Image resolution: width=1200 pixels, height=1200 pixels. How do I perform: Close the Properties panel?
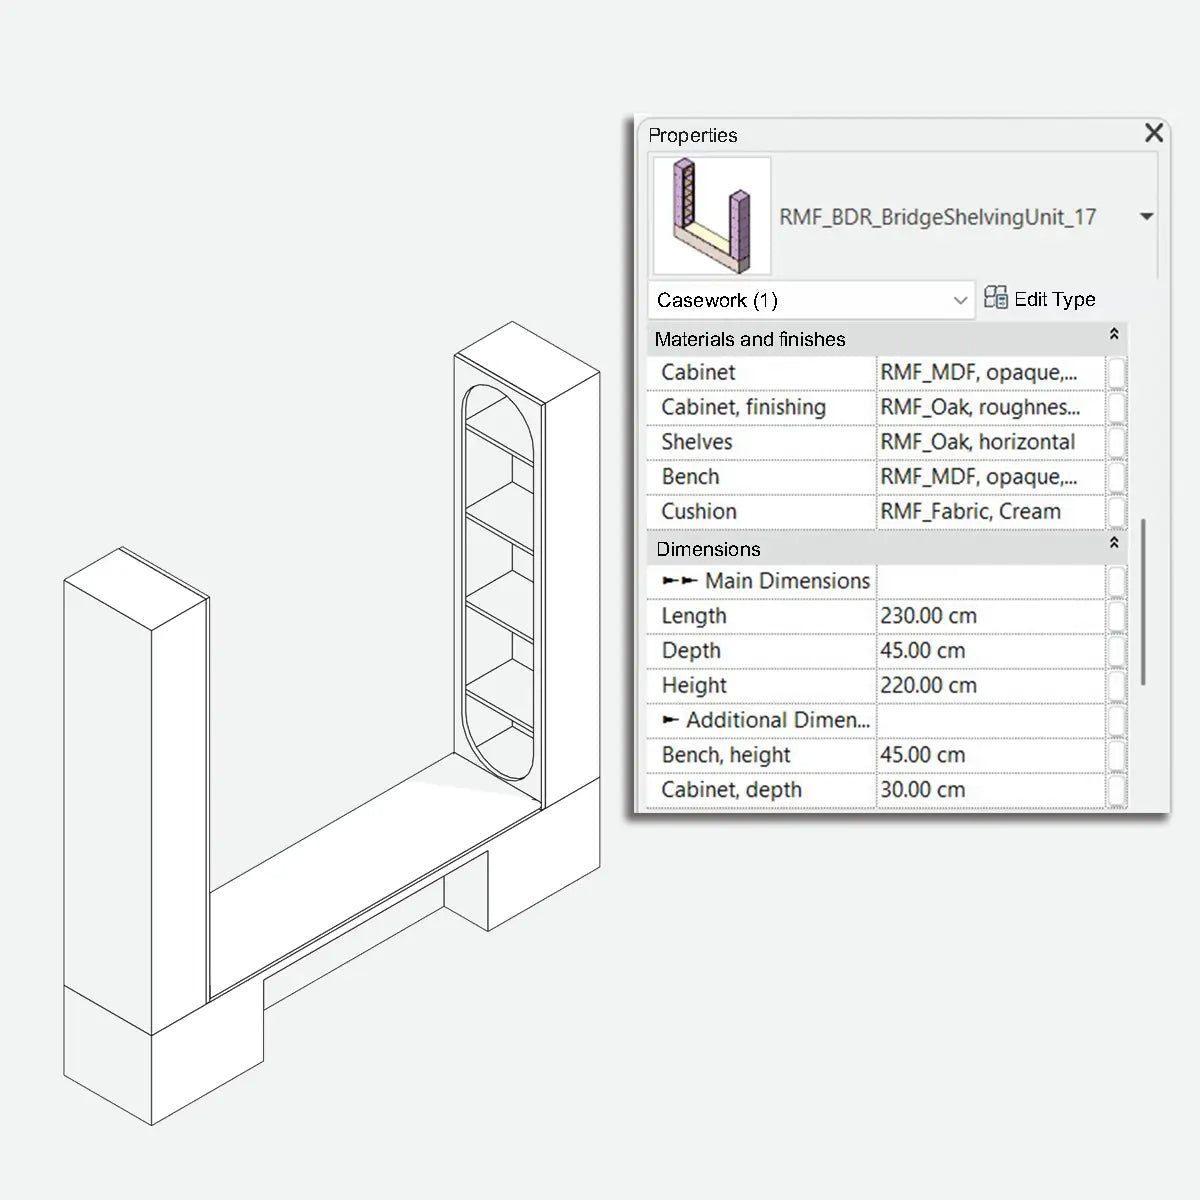[x=1153, y=132]
